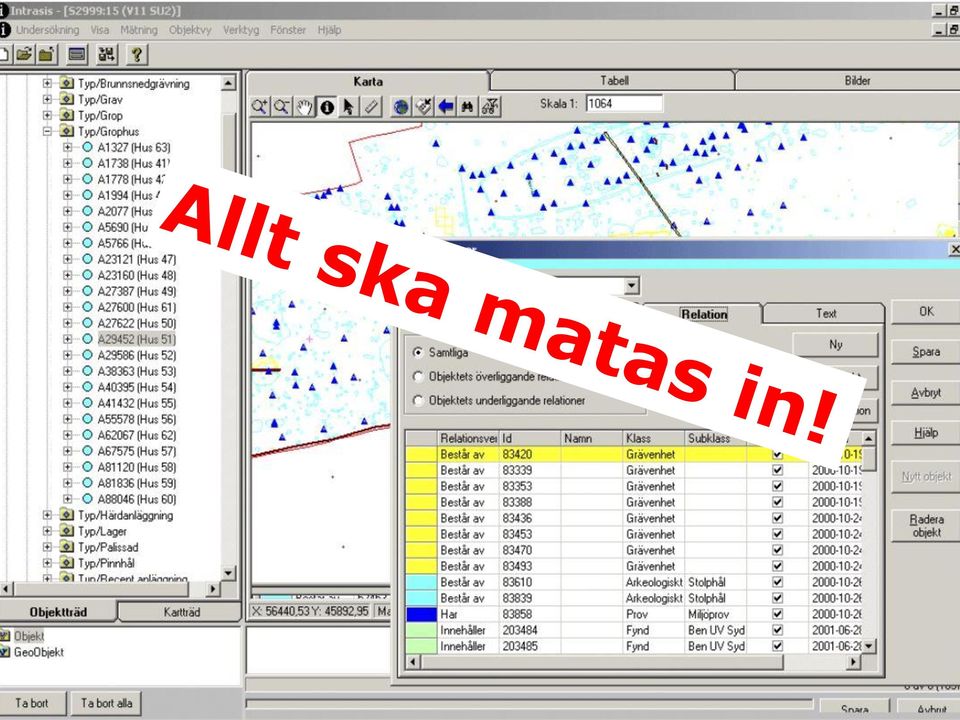Click the import/export disks toolbar icon

(107, 54)
